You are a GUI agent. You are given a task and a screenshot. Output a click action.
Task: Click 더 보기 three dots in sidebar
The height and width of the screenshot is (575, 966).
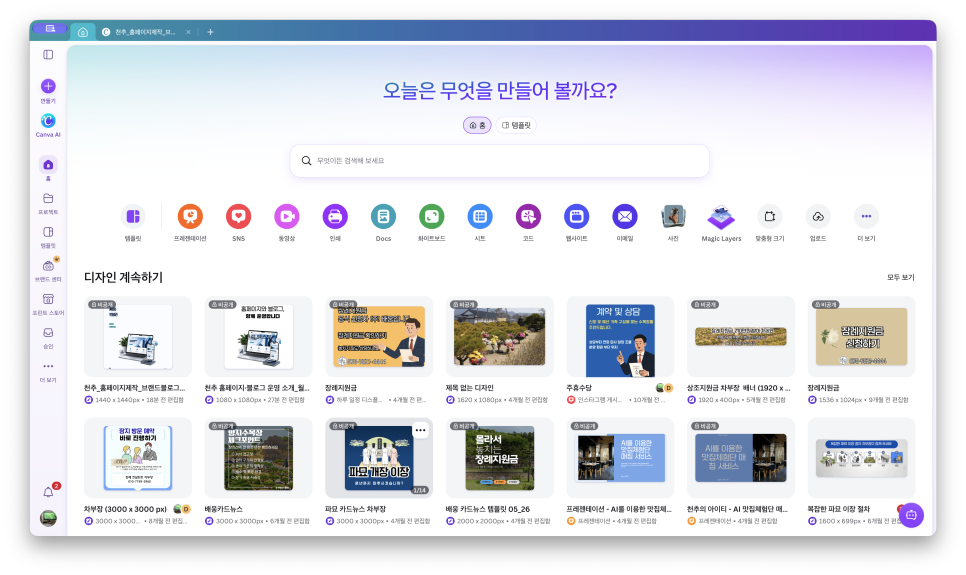click(48, 366)
